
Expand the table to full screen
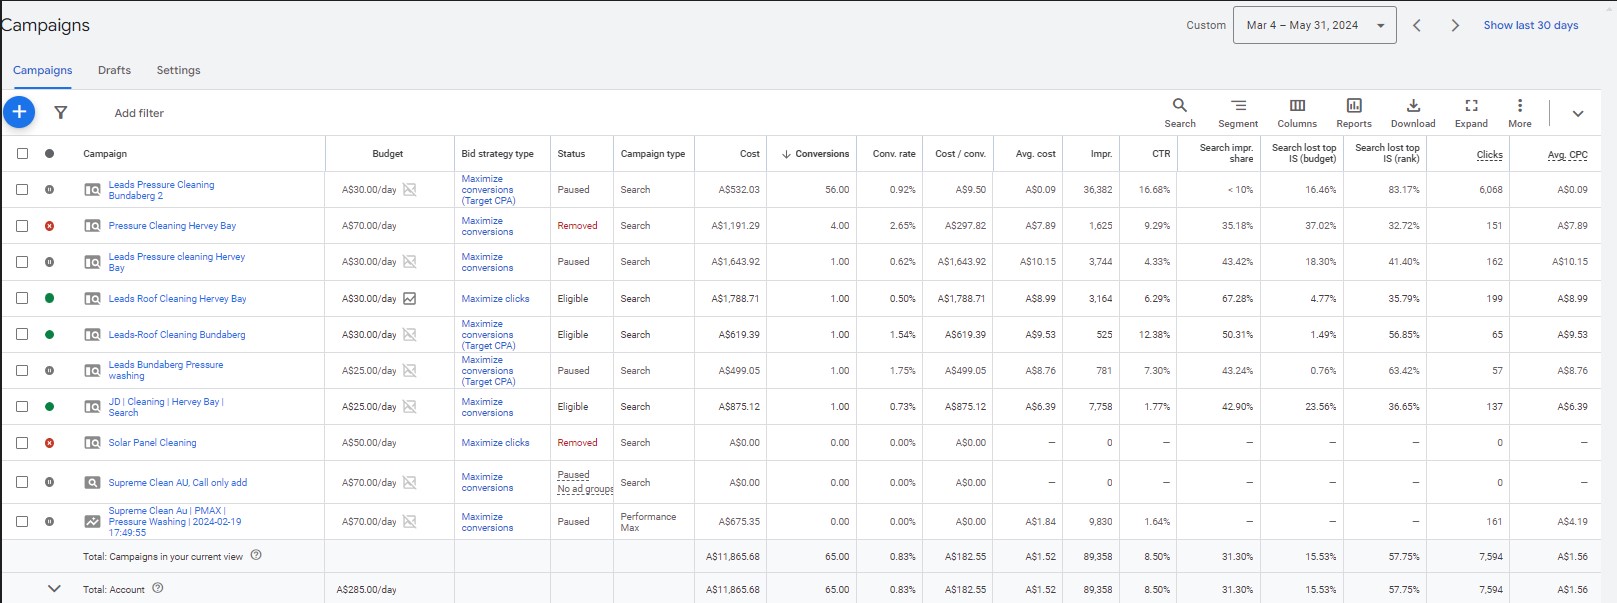pos(1471,112)
